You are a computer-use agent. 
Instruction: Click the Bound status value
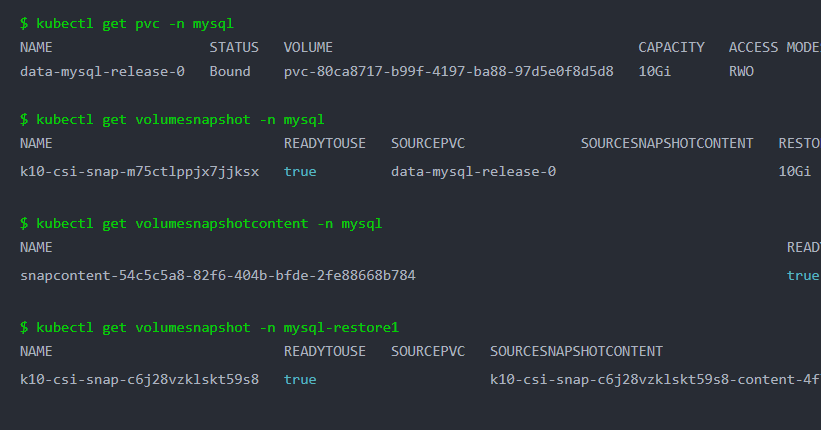(x=230, y=71)
